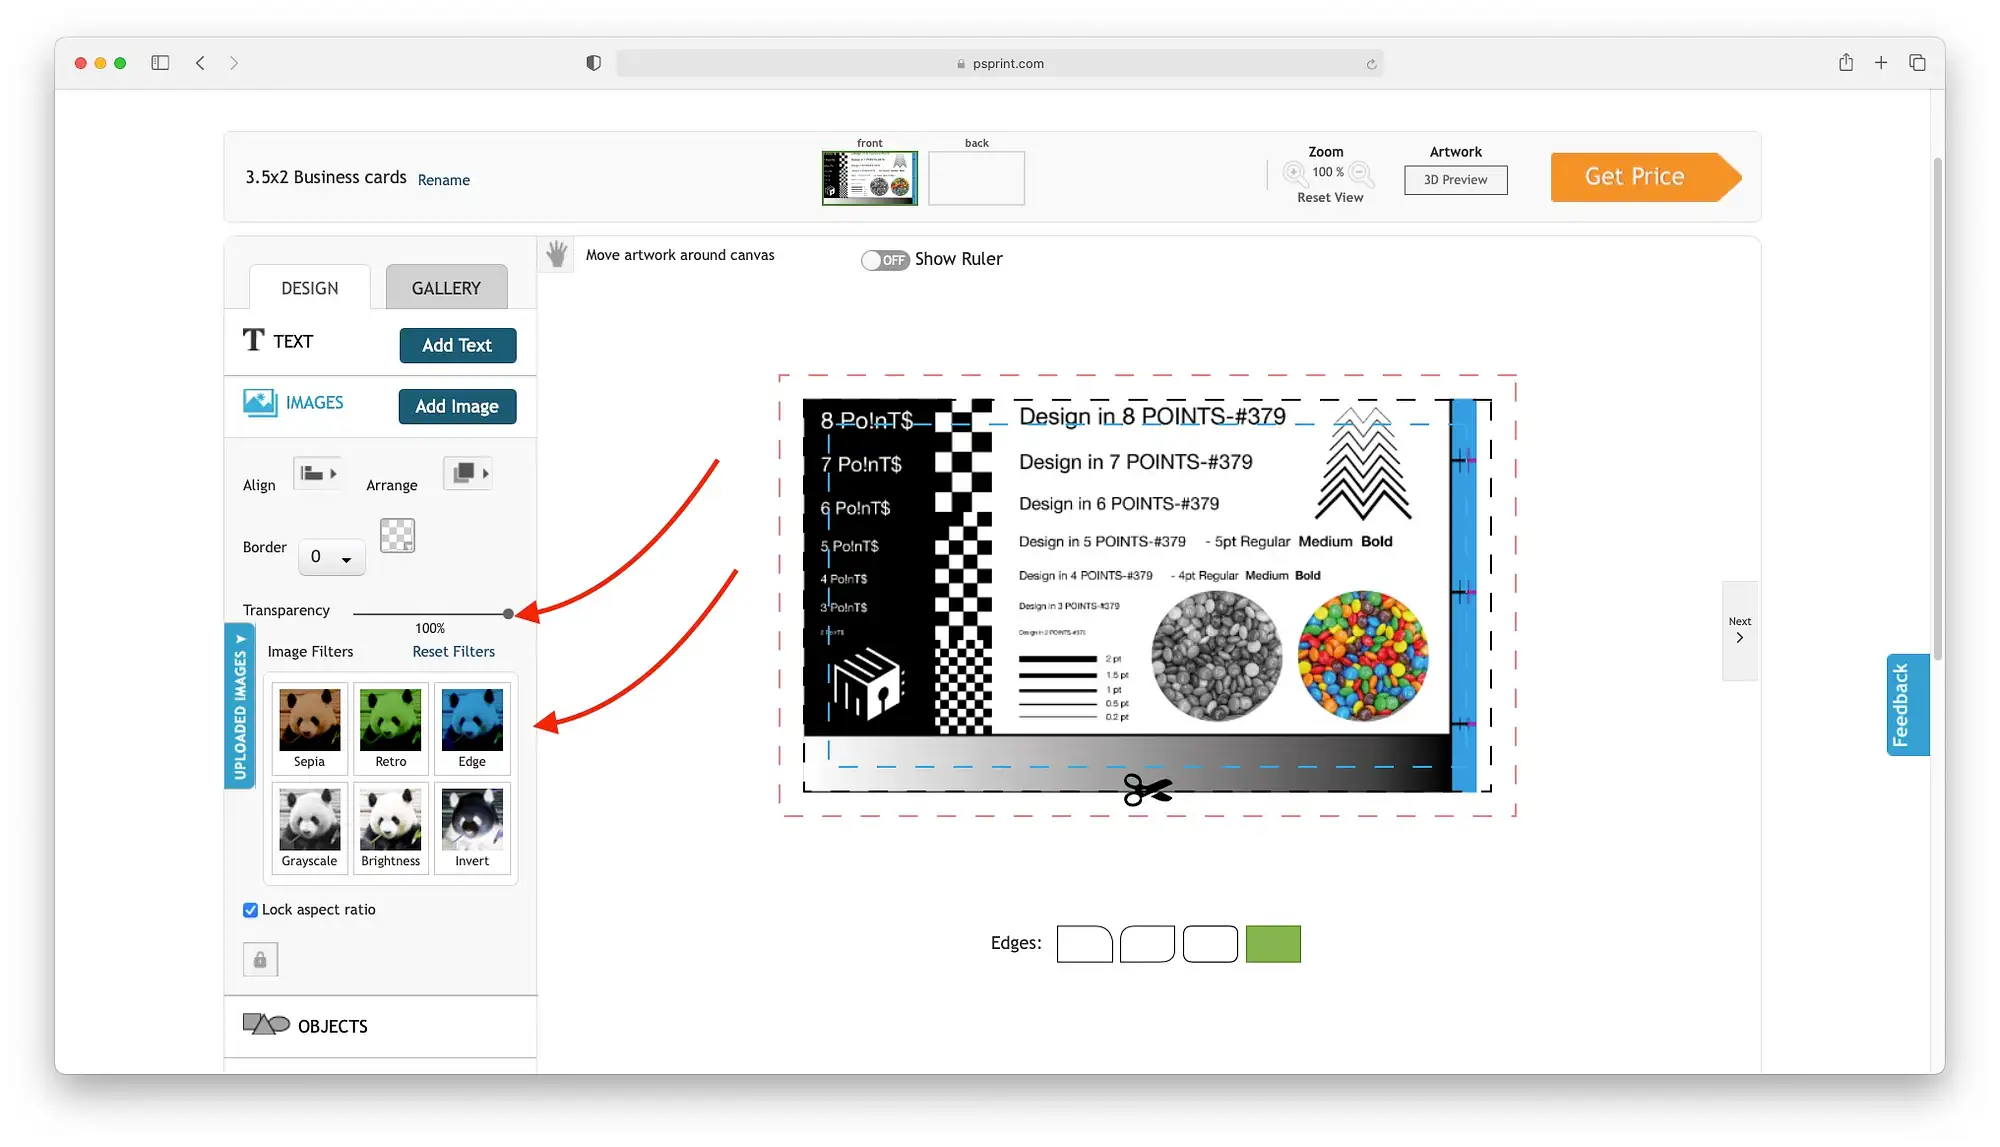Click the Reset Filters link
Screen dimensions: 2000x1147
coord(453,650)
